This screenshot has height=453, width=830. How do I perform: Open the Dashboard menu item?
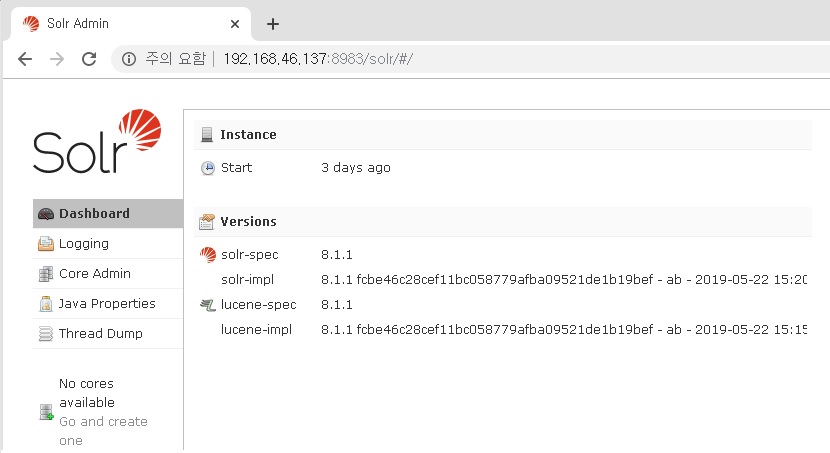108,213
